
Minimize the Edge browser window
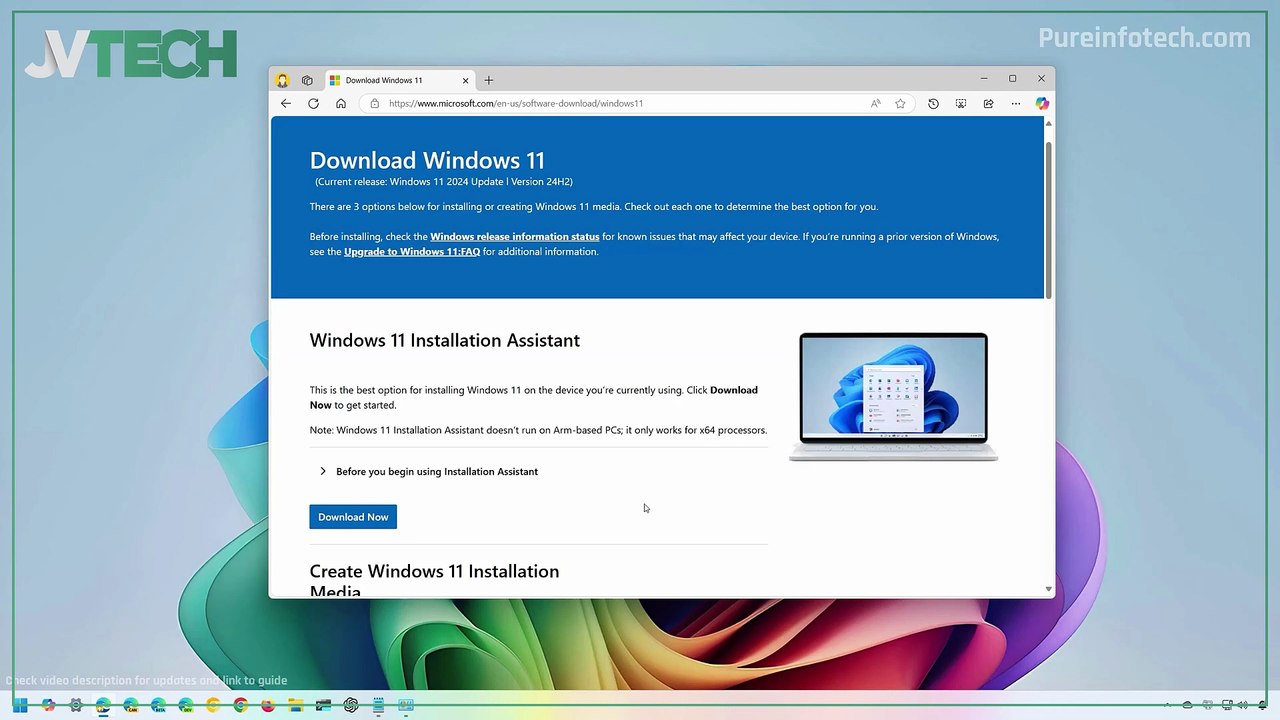click(x=984, y=78)
